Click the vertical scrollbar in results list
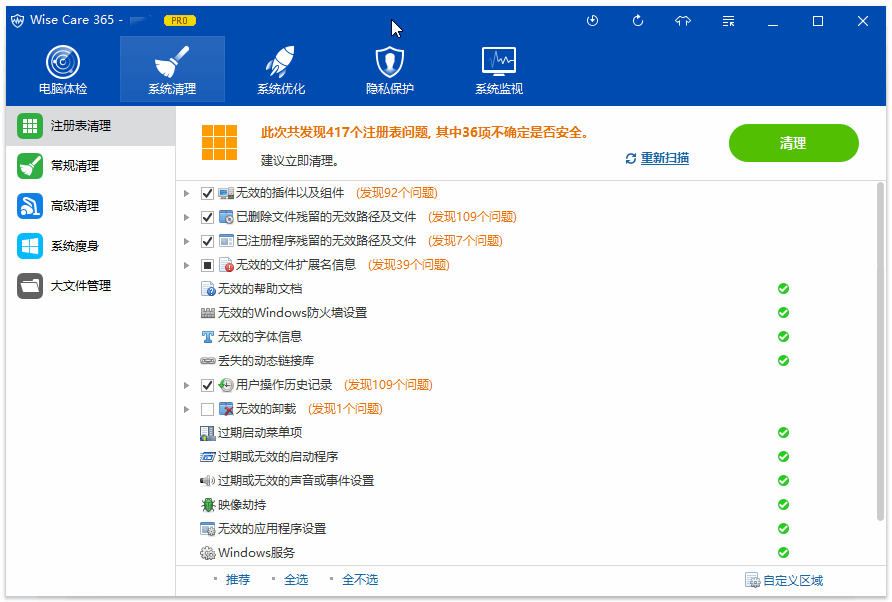This screenshot has height=602, width=892. [880, 350]
